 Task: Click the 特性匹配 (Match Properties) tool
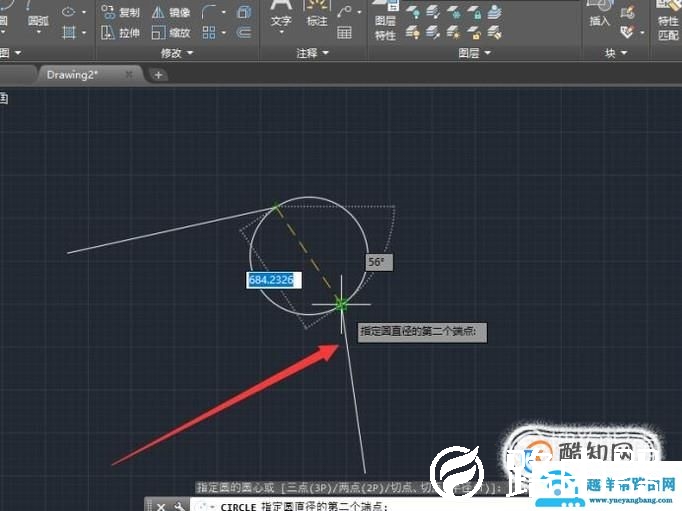(668, 23)
